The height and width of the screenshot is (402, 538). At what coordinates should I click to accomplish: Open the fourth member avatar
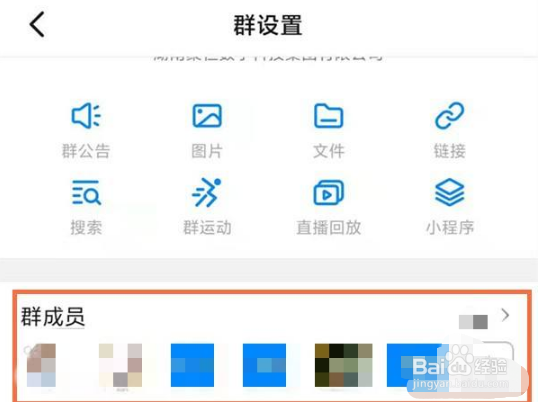click(264, 365)
